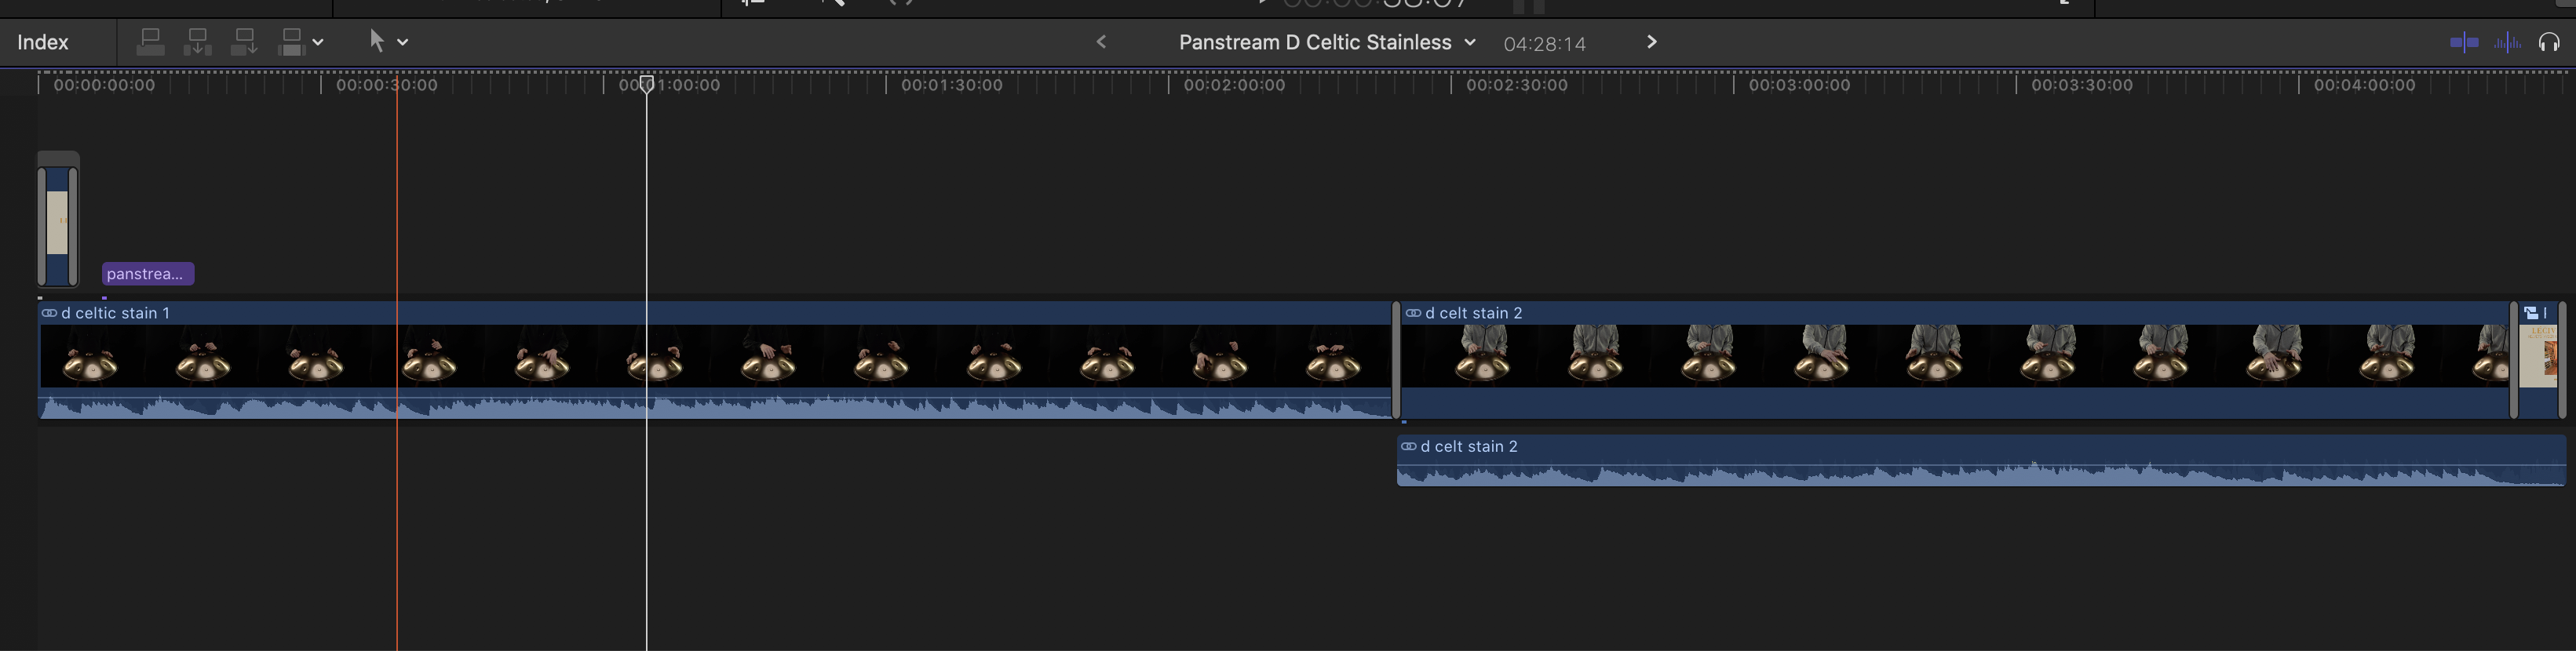Click the project duration 04:28:14

point(1544,44)
